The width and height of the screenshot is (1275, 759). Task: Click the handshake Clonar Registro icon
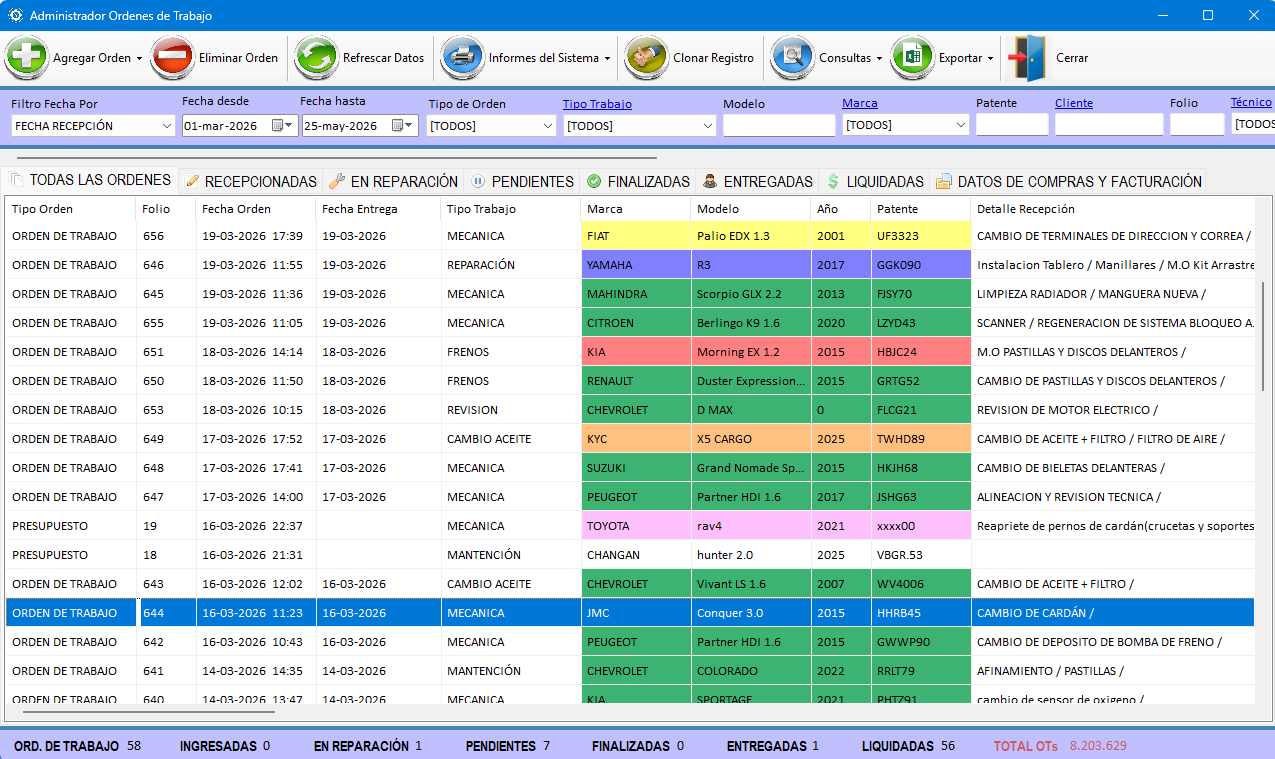pos(646,58)
